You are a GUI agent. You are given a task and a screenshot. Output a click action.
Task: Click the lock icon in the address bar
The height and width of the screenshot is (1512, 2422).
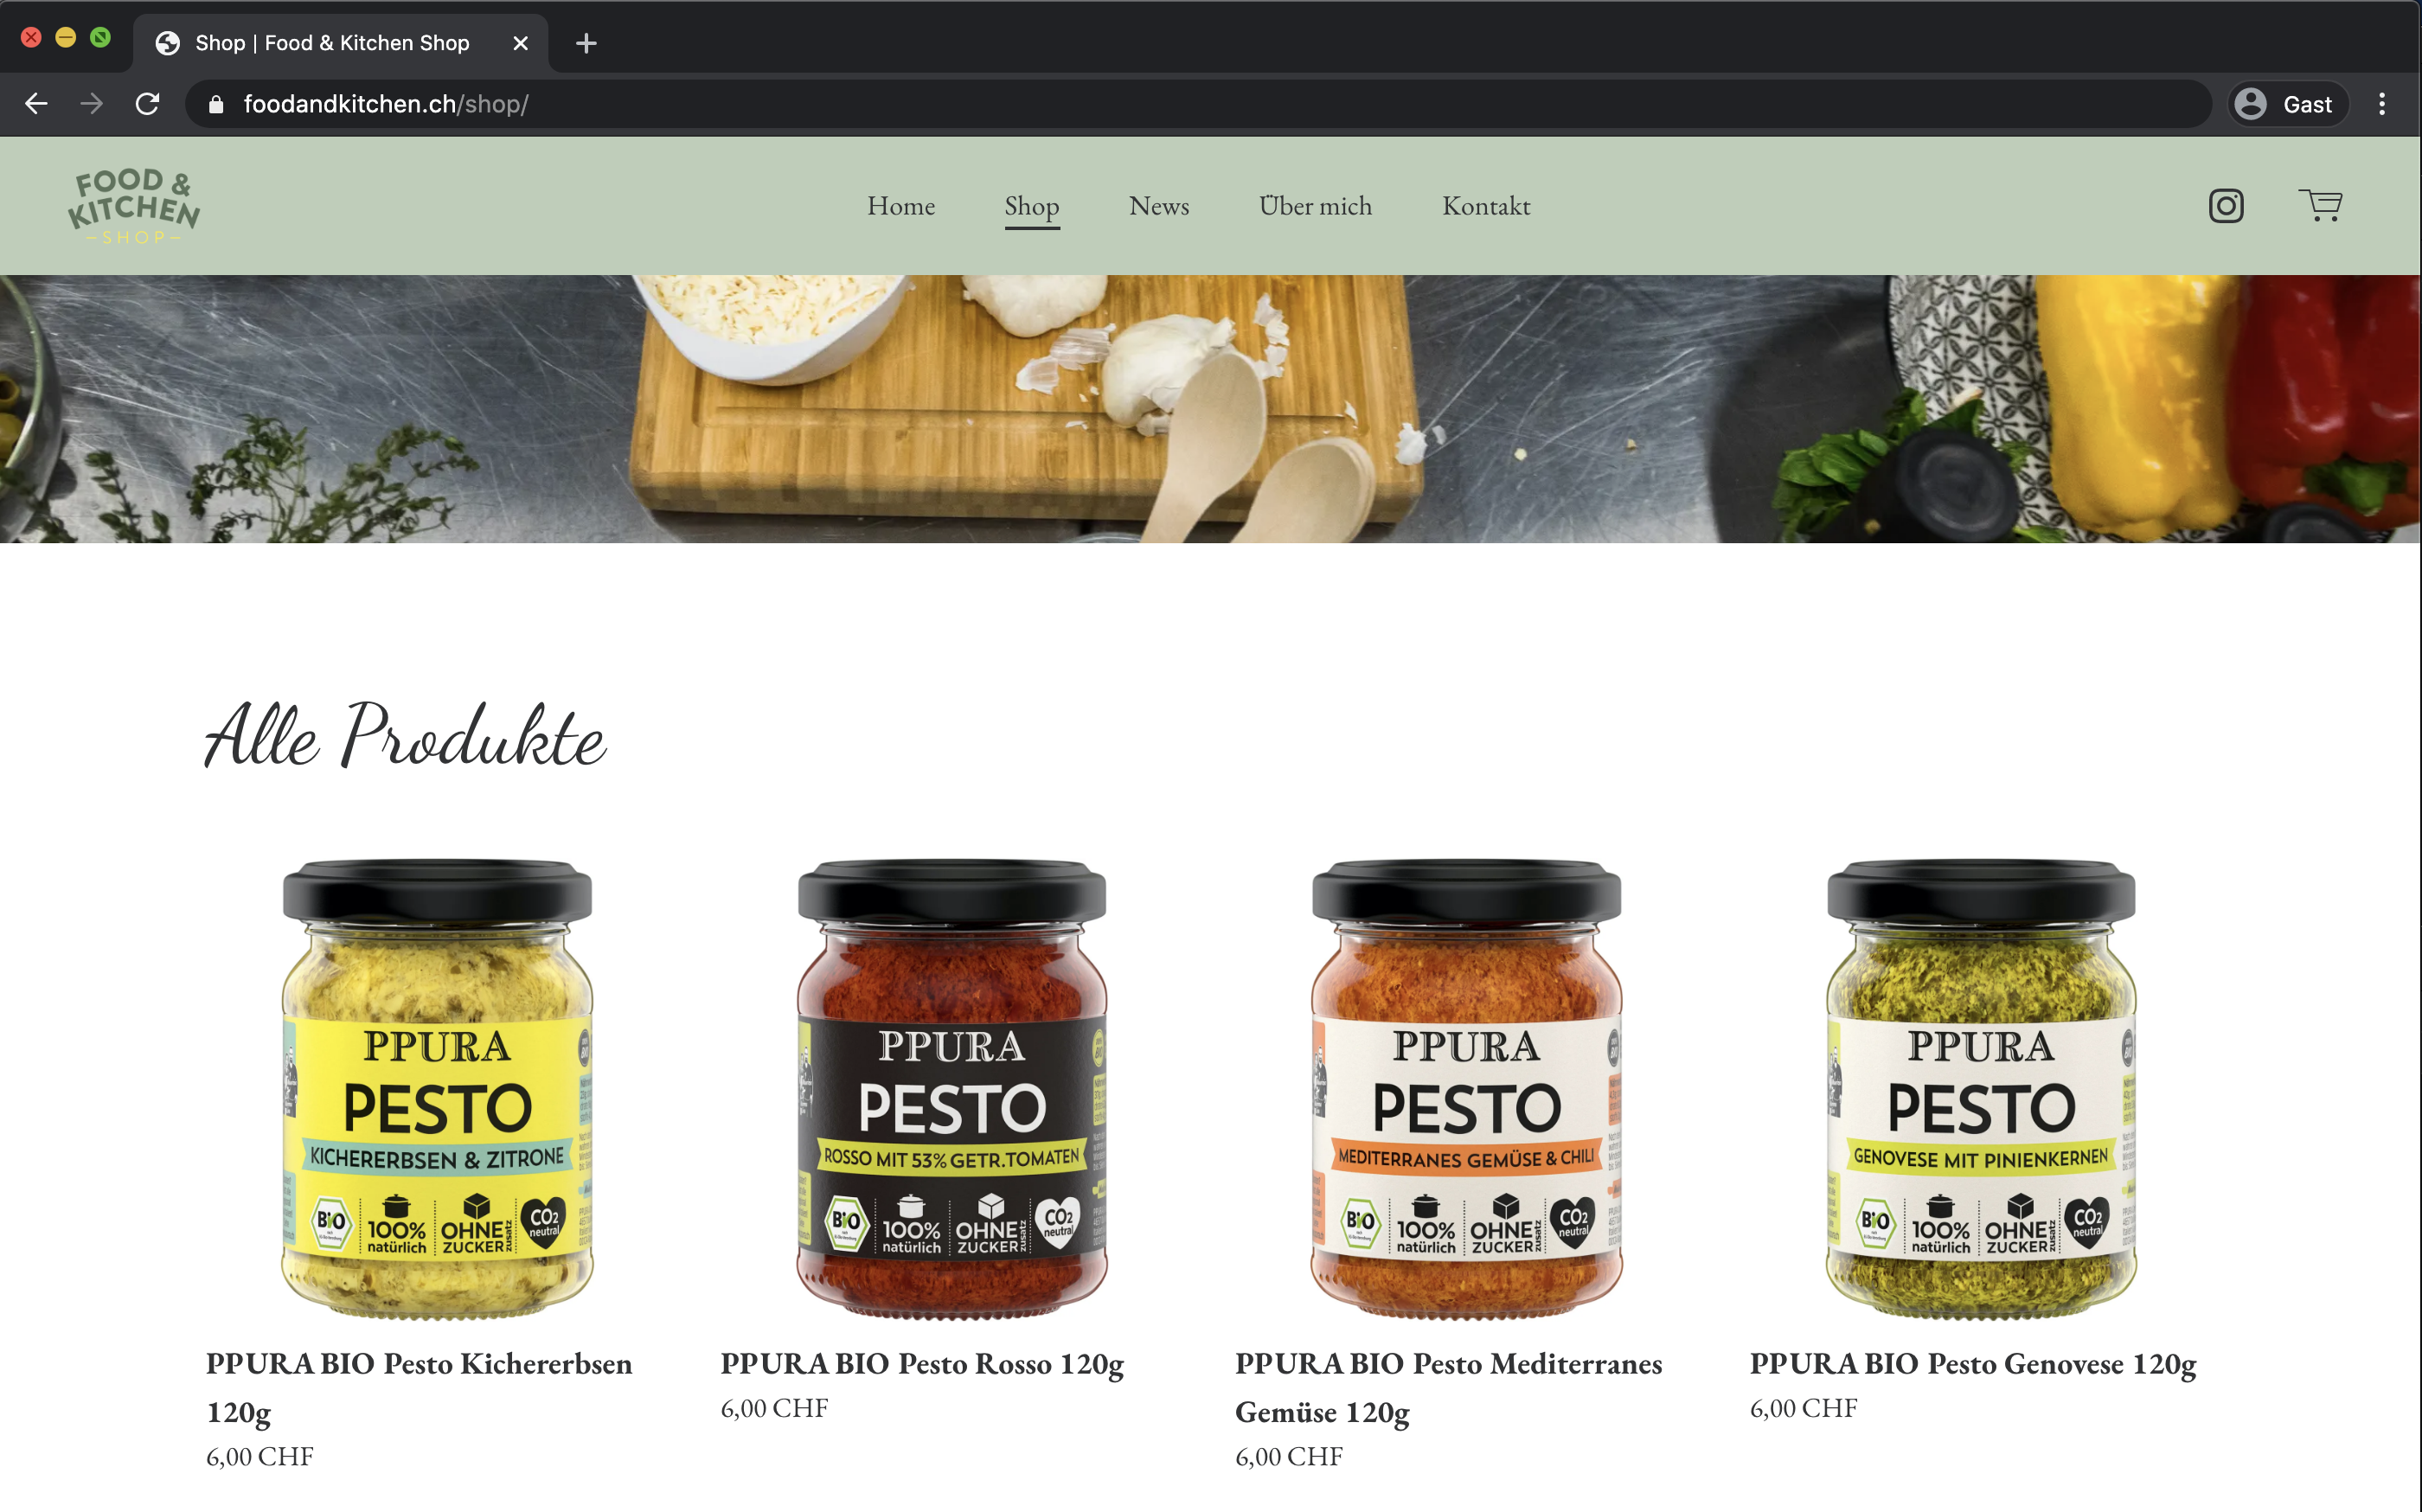pos(216,104)
